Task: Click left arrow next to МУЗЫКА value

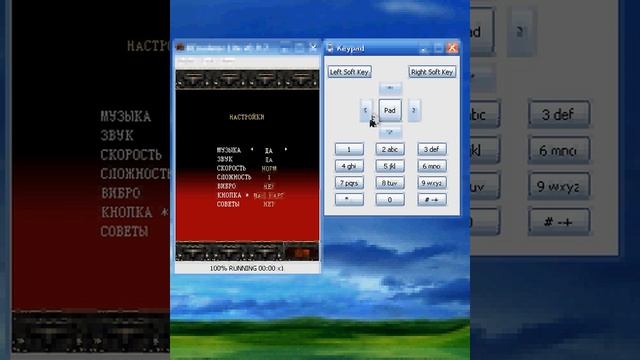Action: click(252, 150)
